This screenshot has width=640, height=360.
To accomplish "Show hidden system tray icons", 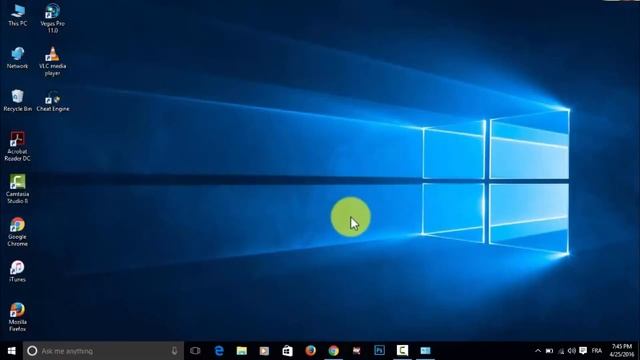I will [x=538, y=351].
